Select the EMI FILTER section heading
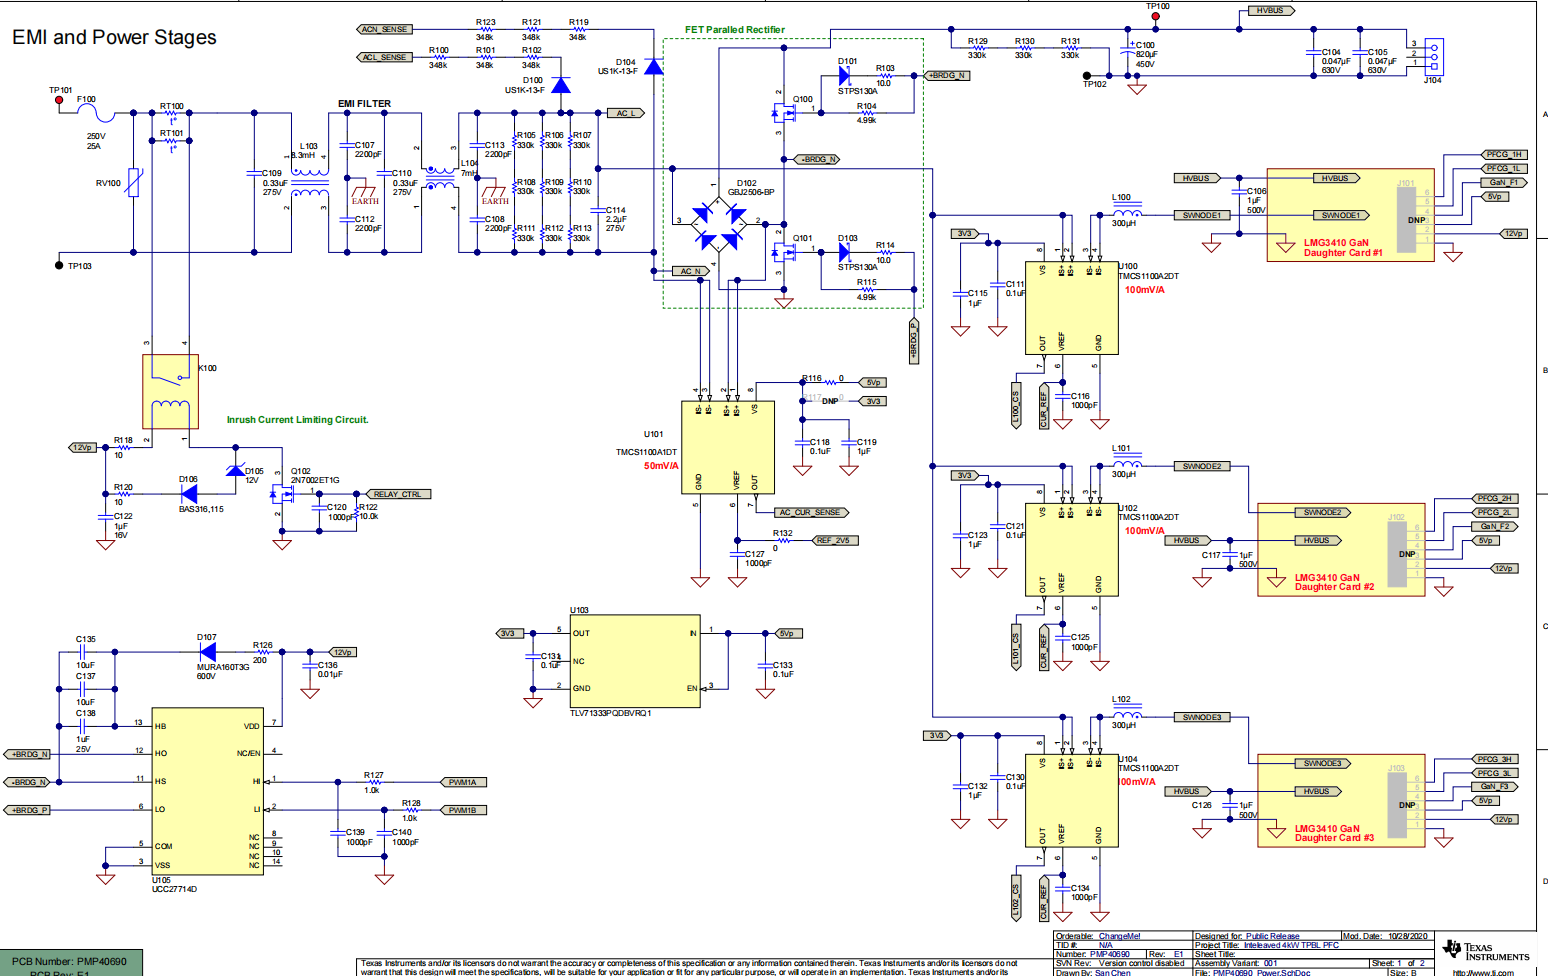The image size is (1548, 976). coord(365,104)
